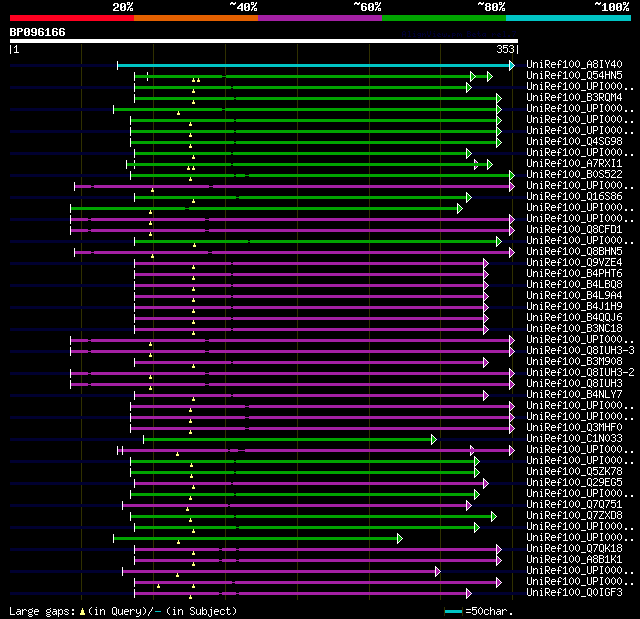Select the UniRef100_B4NLY7 hit label

[574, 395]
